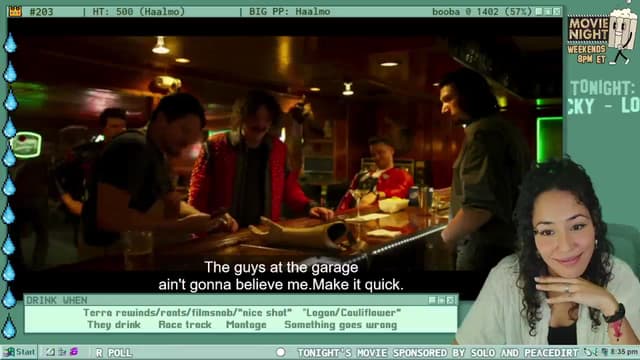
Task: Select the 'Montage' rule
Action: (246, 325)
